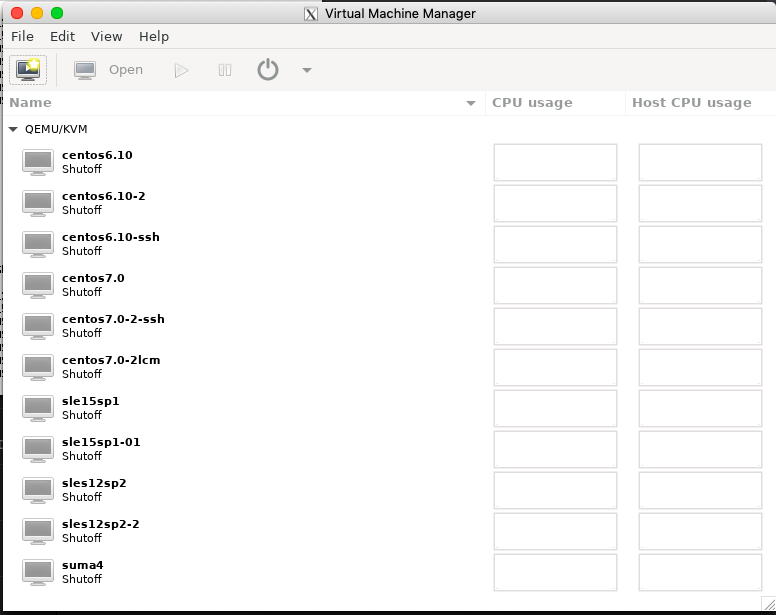Click the sle15sp1 monitor icon
The height and width of the screenshot is (615, 776).
pyautogui.click(x=38, y=409)
